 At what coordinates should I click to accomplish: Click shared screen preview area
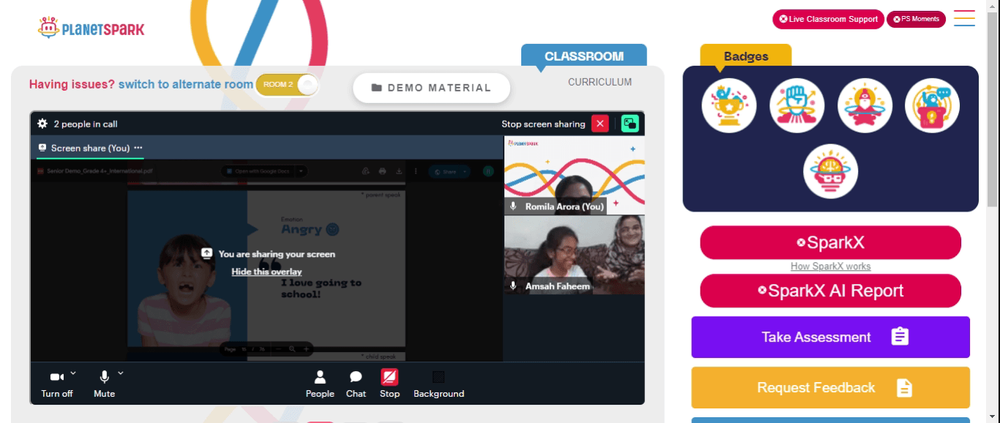267,260
